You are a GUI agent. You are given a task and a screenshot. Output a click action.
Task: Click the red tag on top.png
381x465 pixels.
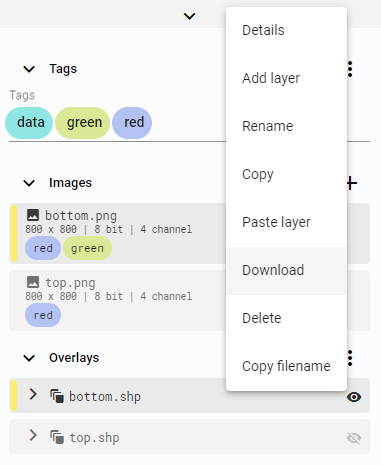43,315
